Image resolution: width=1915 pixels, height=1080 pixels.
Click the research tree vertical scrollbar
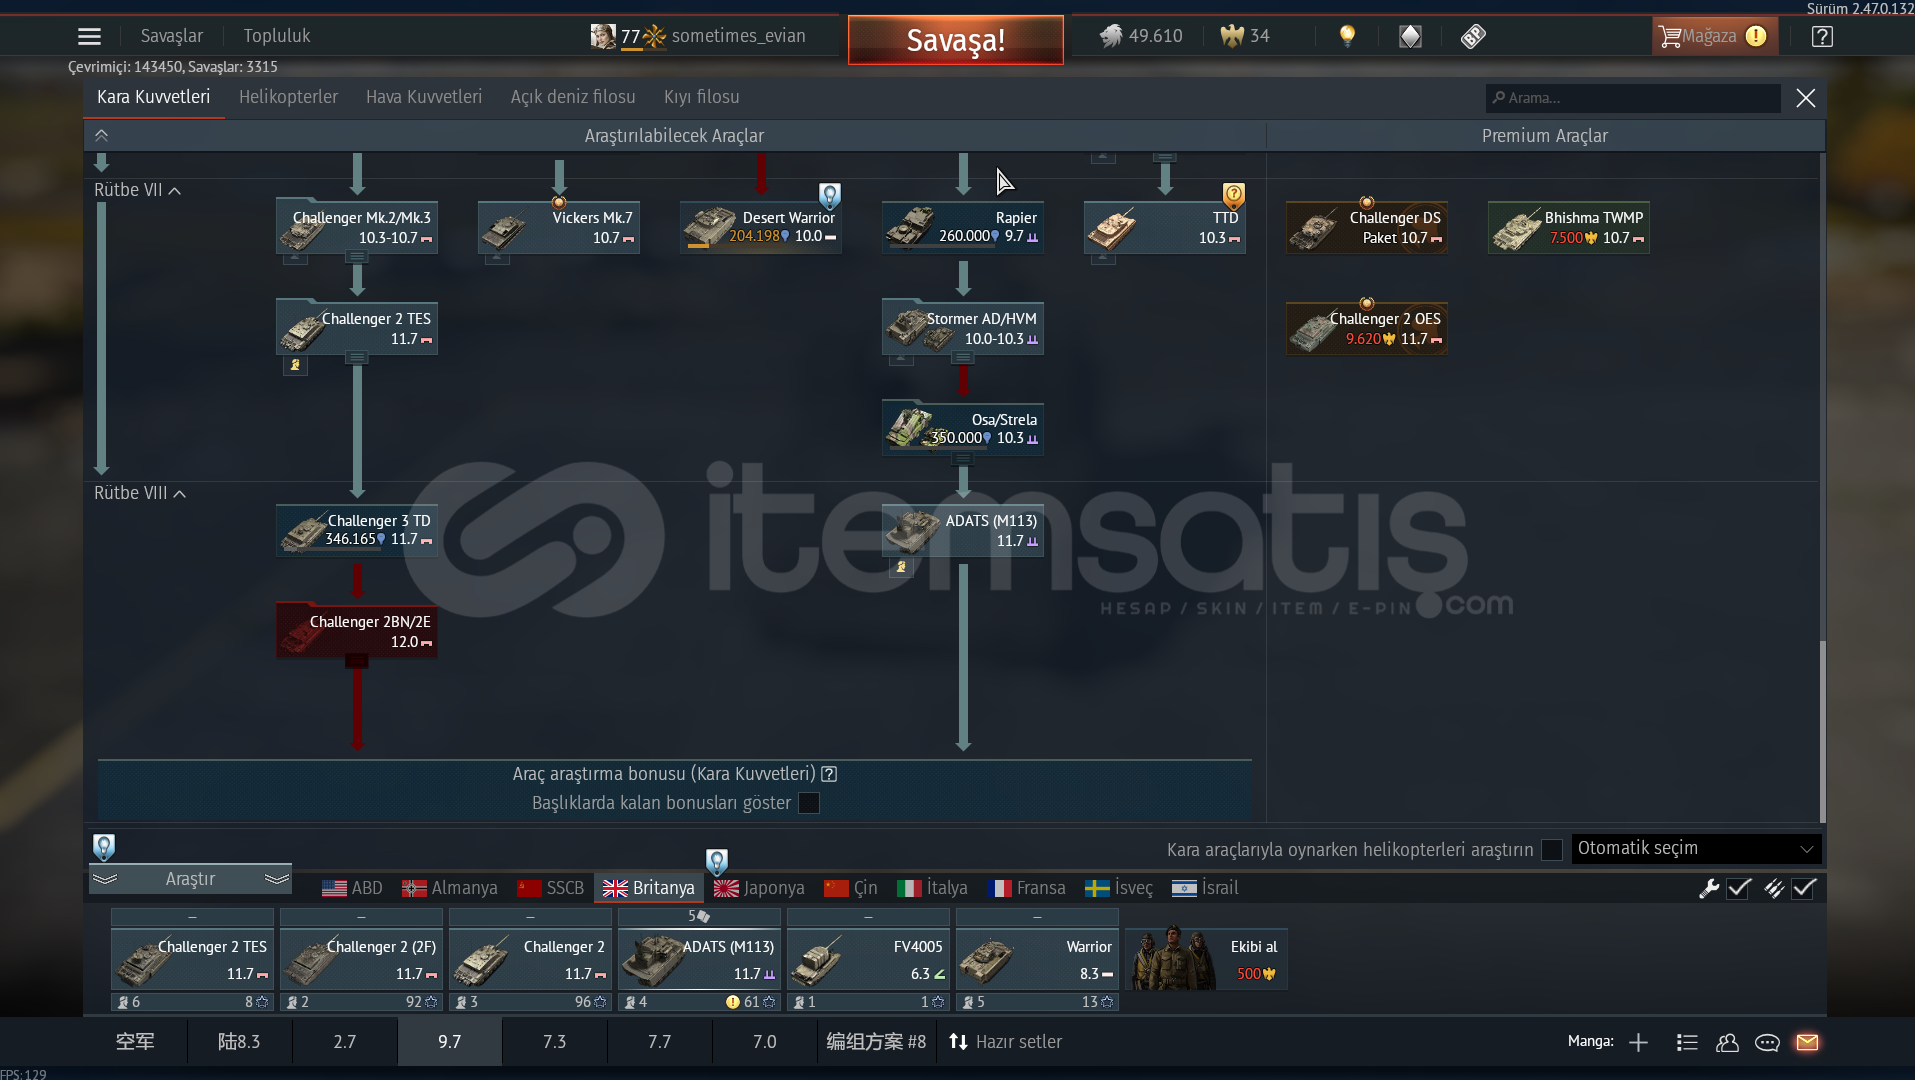[x=1822, y=730]
